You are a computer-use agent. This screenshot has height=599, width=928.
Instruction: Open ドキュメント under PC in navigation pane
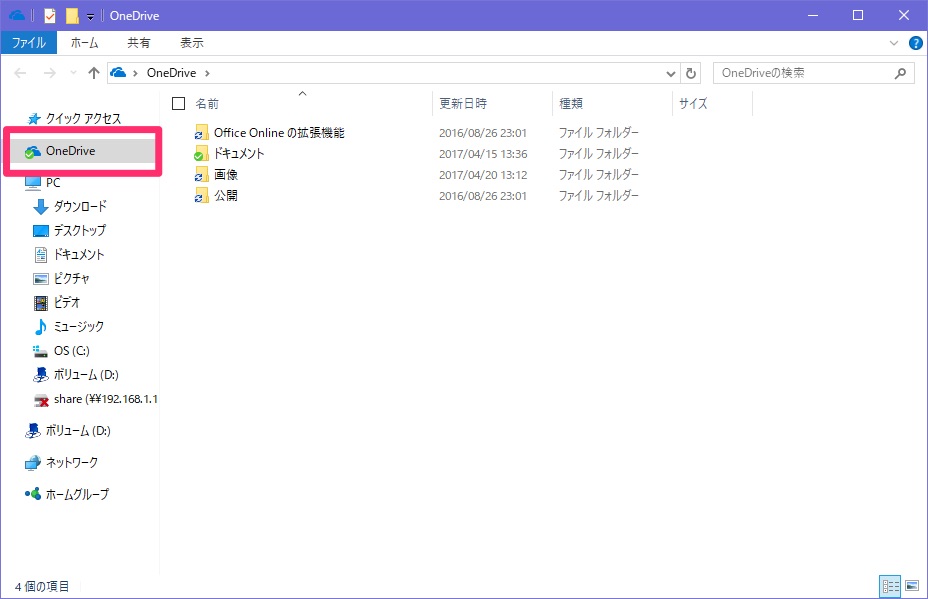pos(79,255)
